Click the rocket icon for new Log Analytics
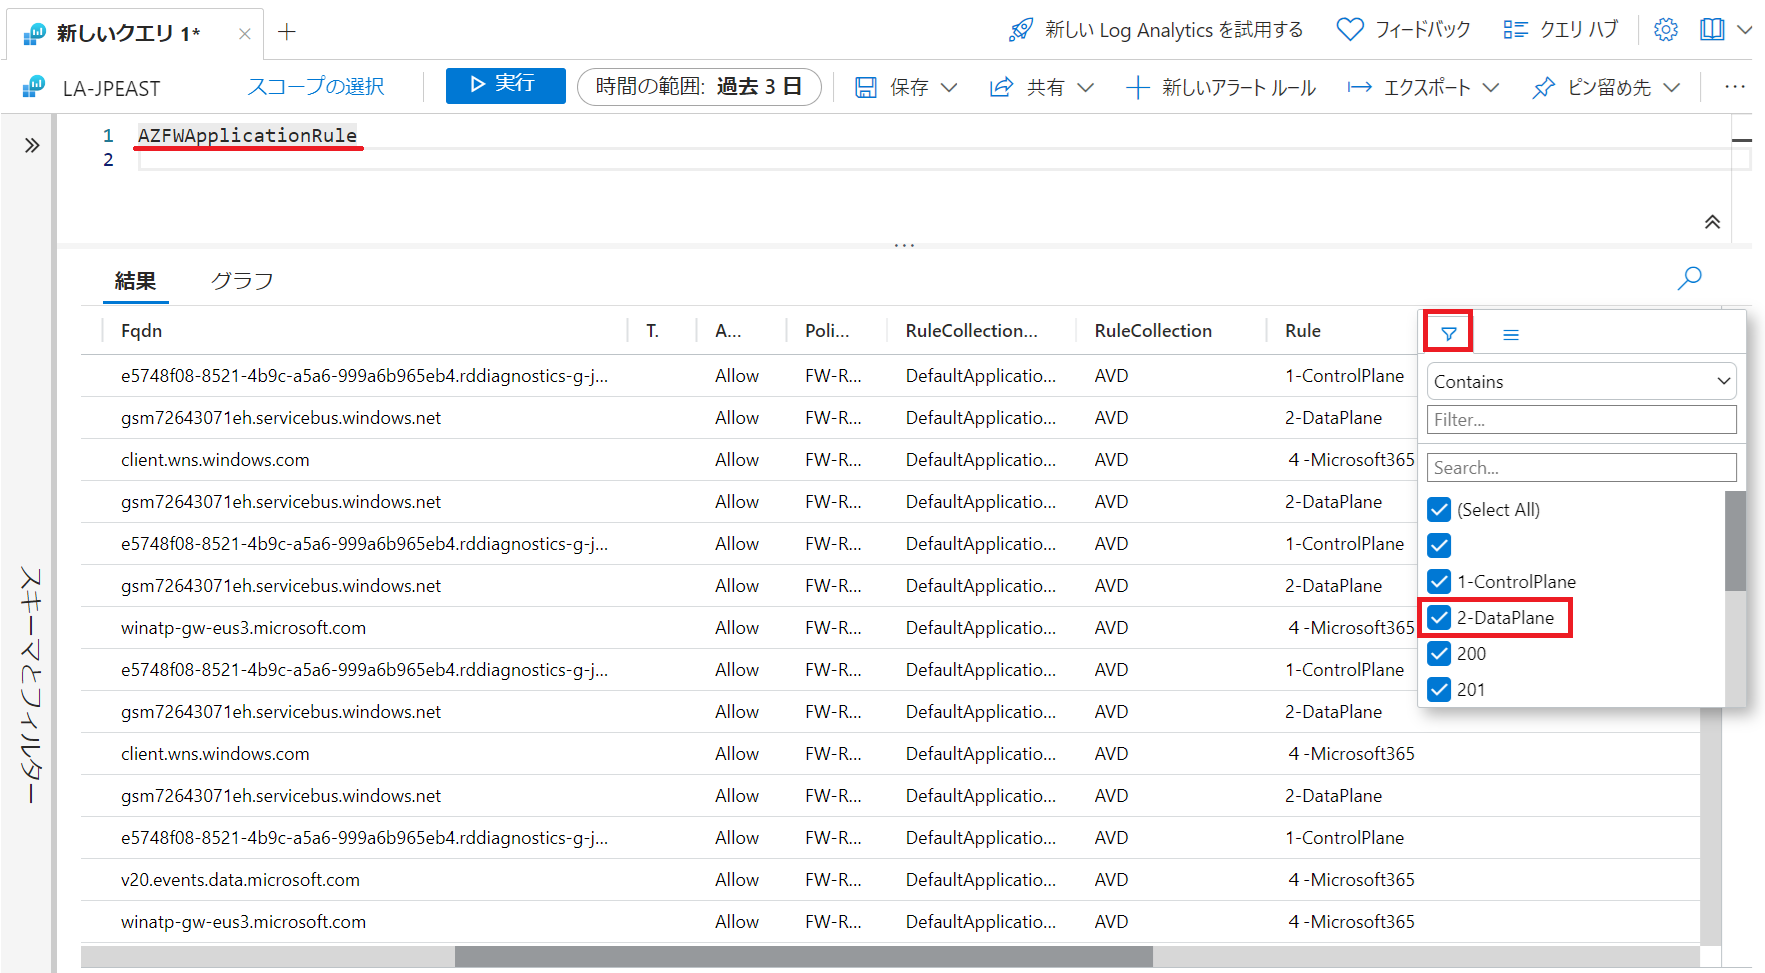This screenshot has height=973, width=1765. pos(1021,30)
